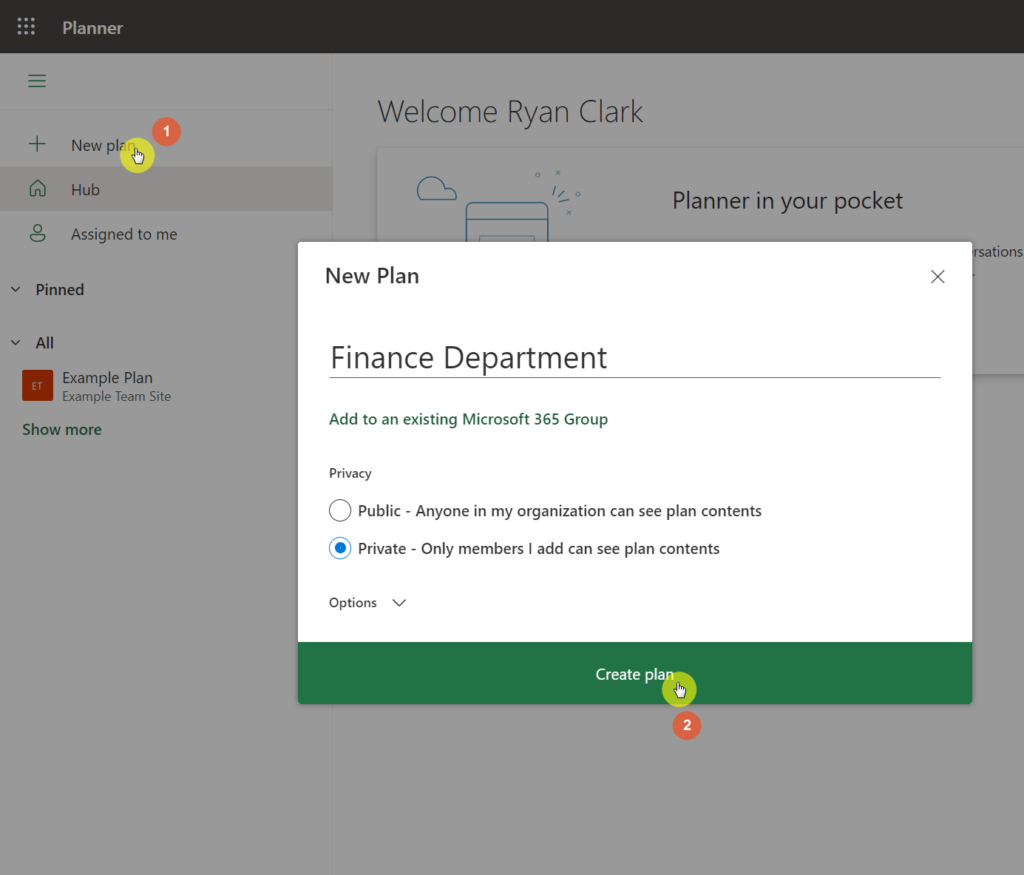Click the Planner in your pocket heading
Viewport: 1024px width, 875px height.
pyautogui.click(x=788, y=200)
